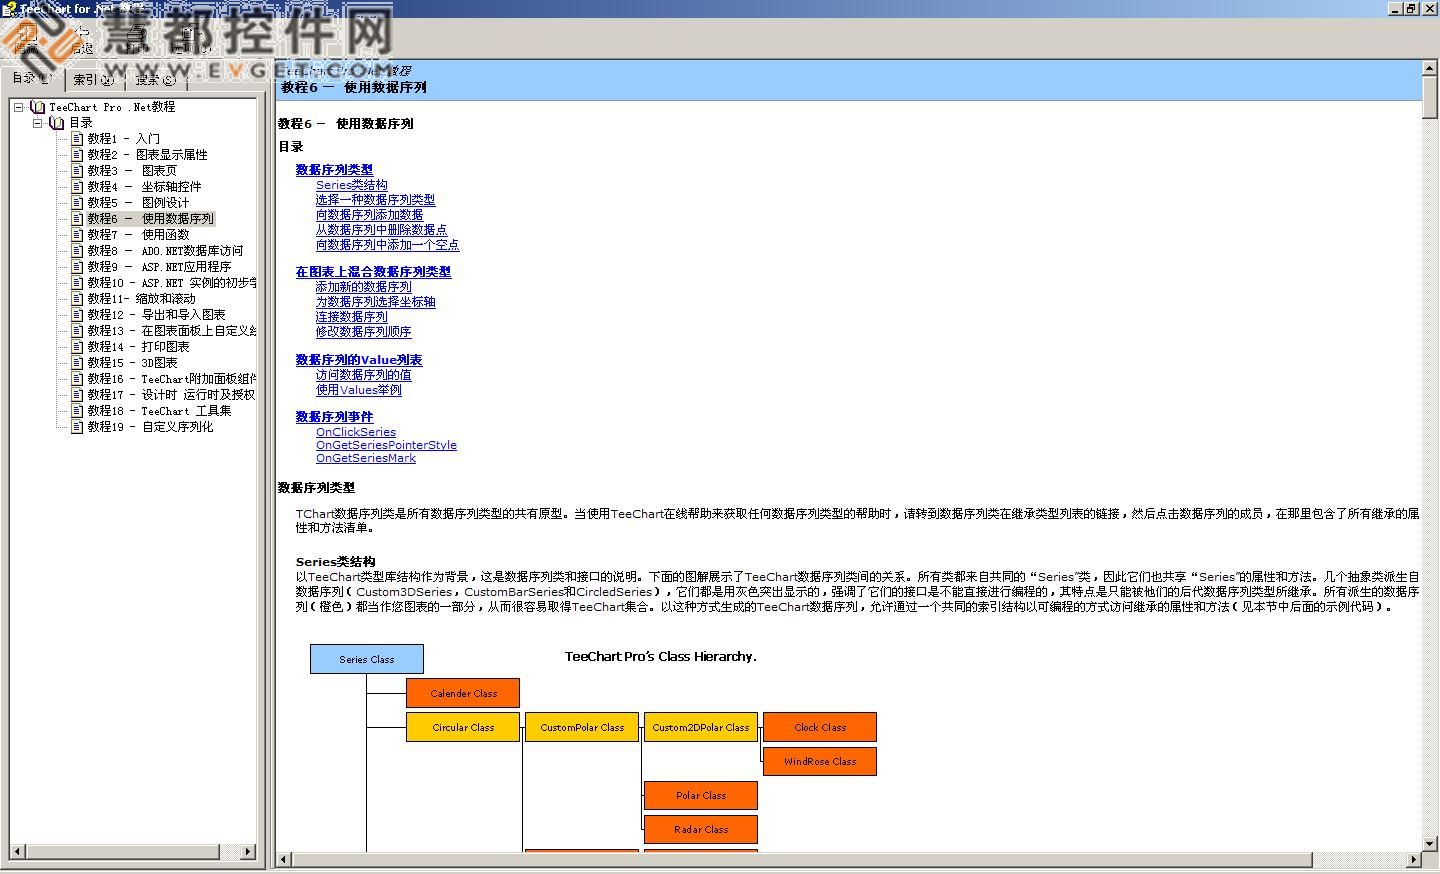Open the 向数据序列添加数据 link
This screenshot has width=1440, height=874.
coord(369,215)
